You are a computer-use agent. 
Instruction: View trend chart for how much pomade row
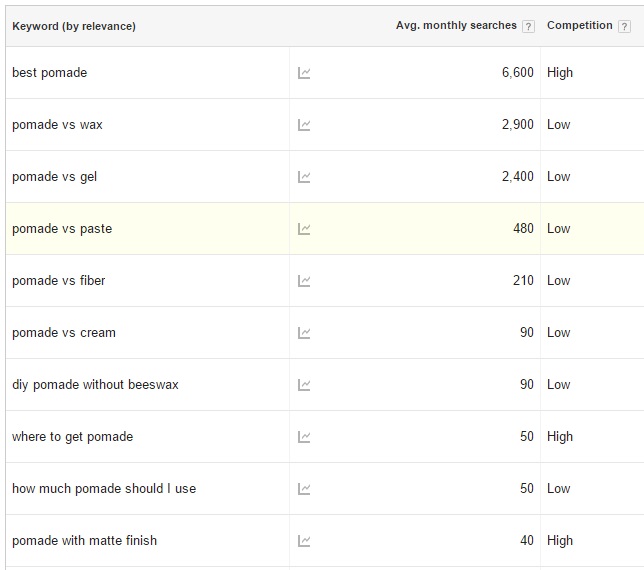[x=304, y=489]
